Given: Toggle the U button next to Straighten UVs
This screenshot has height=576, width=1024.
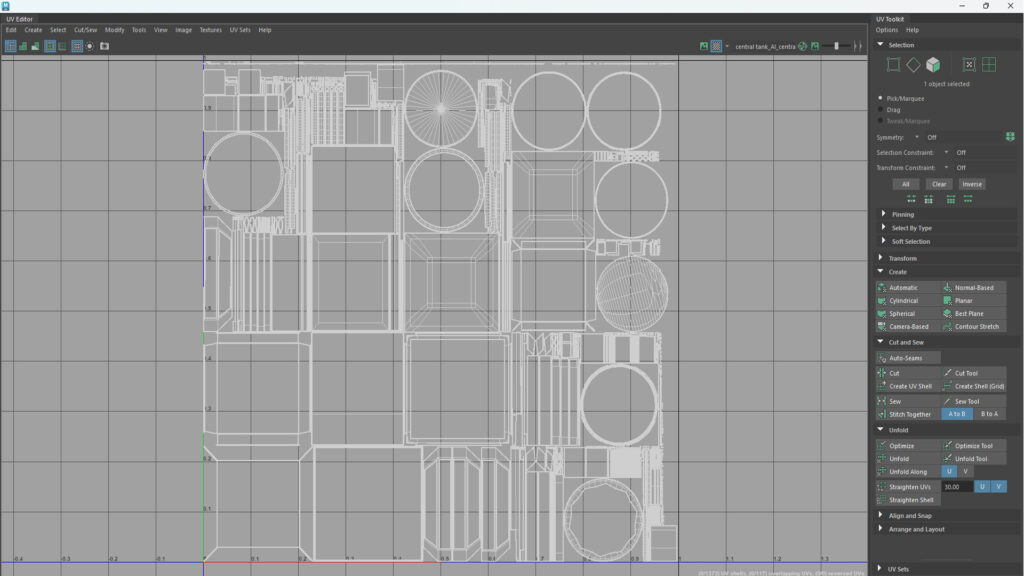Looking at the screenshot, I should pos(982,487).
